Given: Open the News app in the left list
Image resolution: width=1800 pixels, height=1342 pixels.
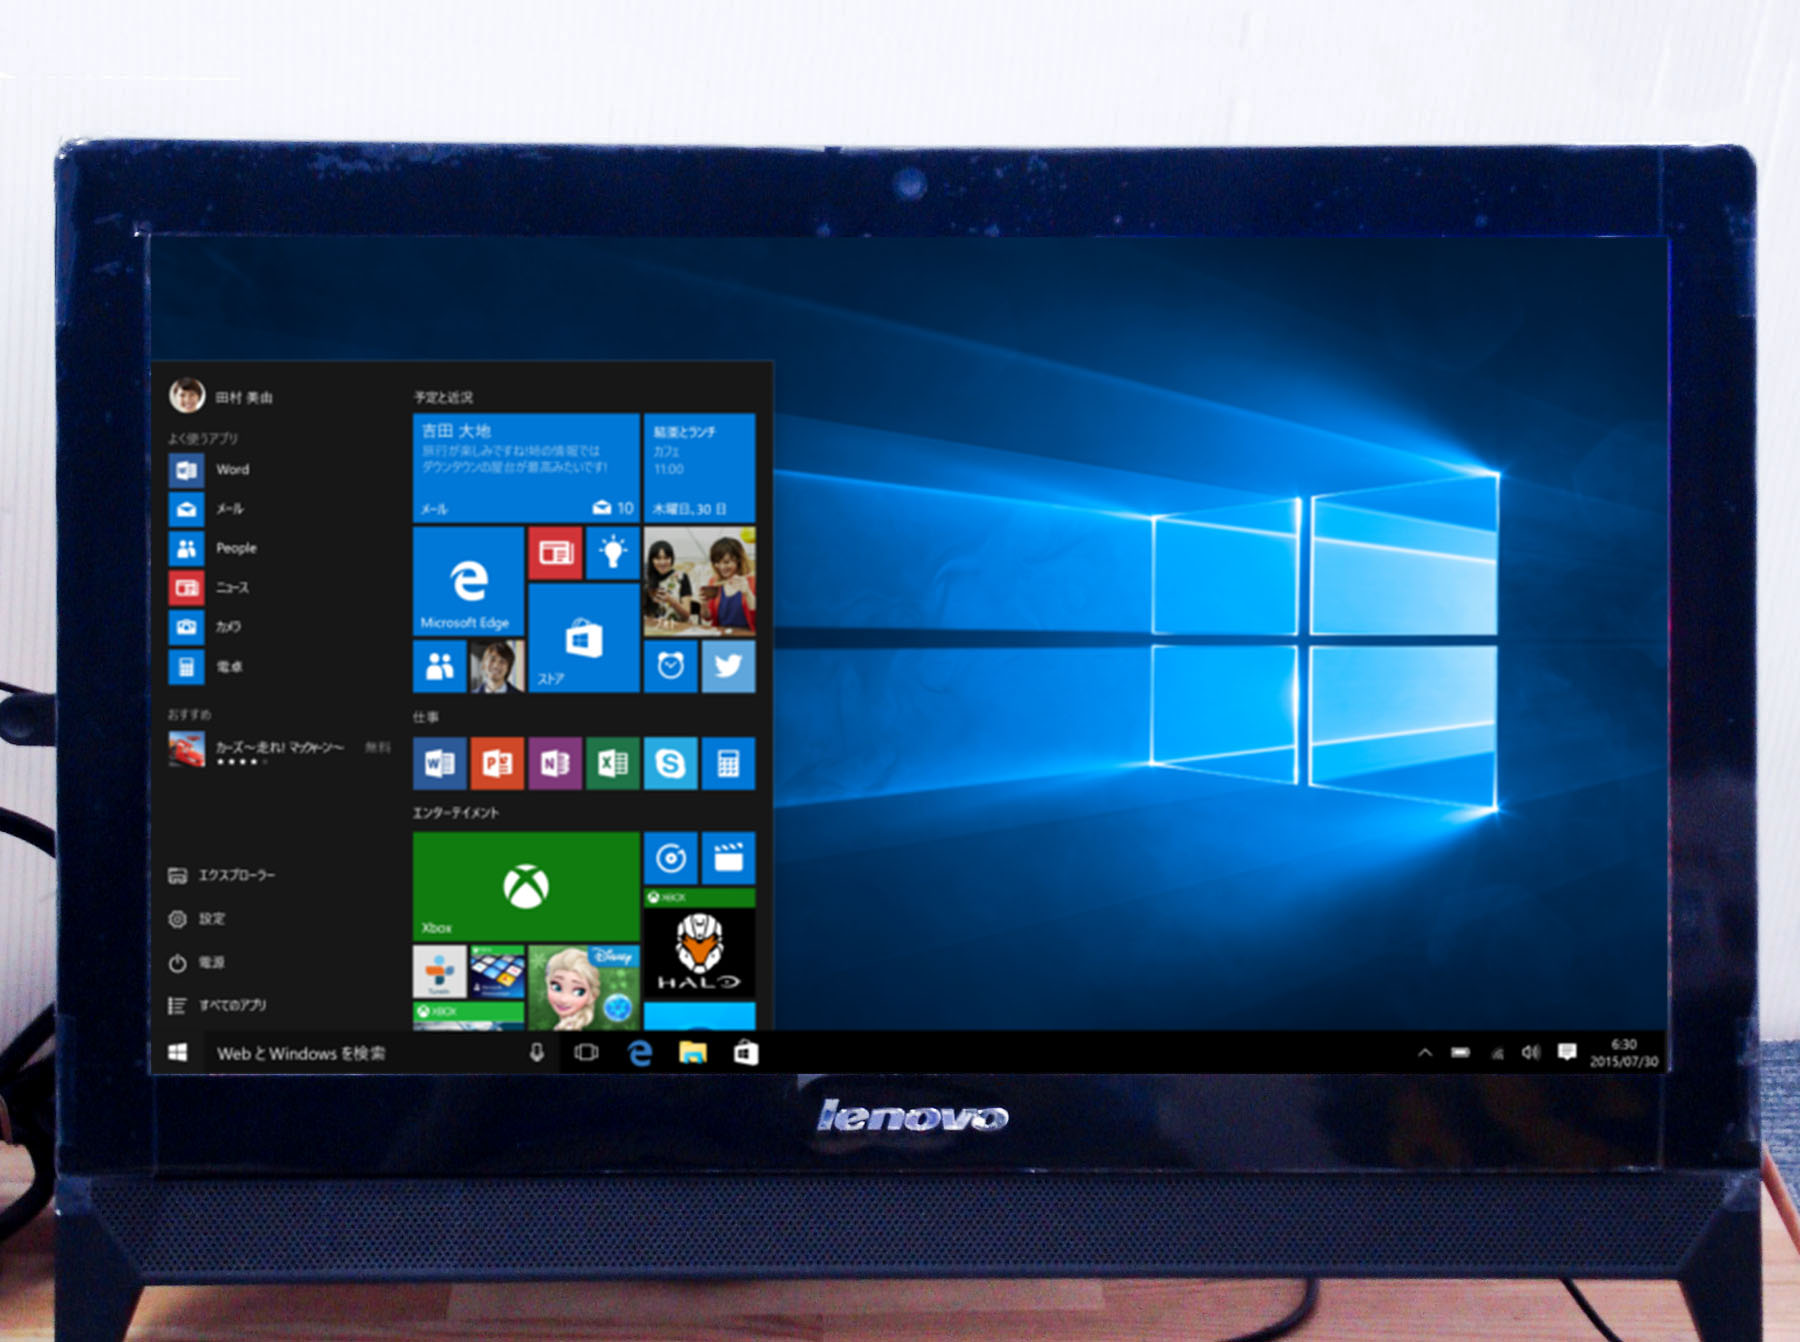Looking at the screenshot, I should click(210, 588).
